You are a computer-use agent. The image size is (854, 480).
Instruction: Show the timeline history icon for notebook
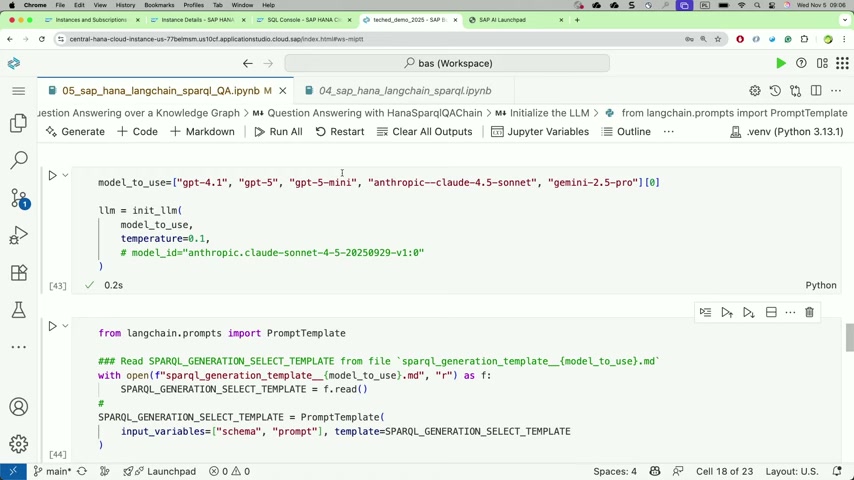point(775,91)
